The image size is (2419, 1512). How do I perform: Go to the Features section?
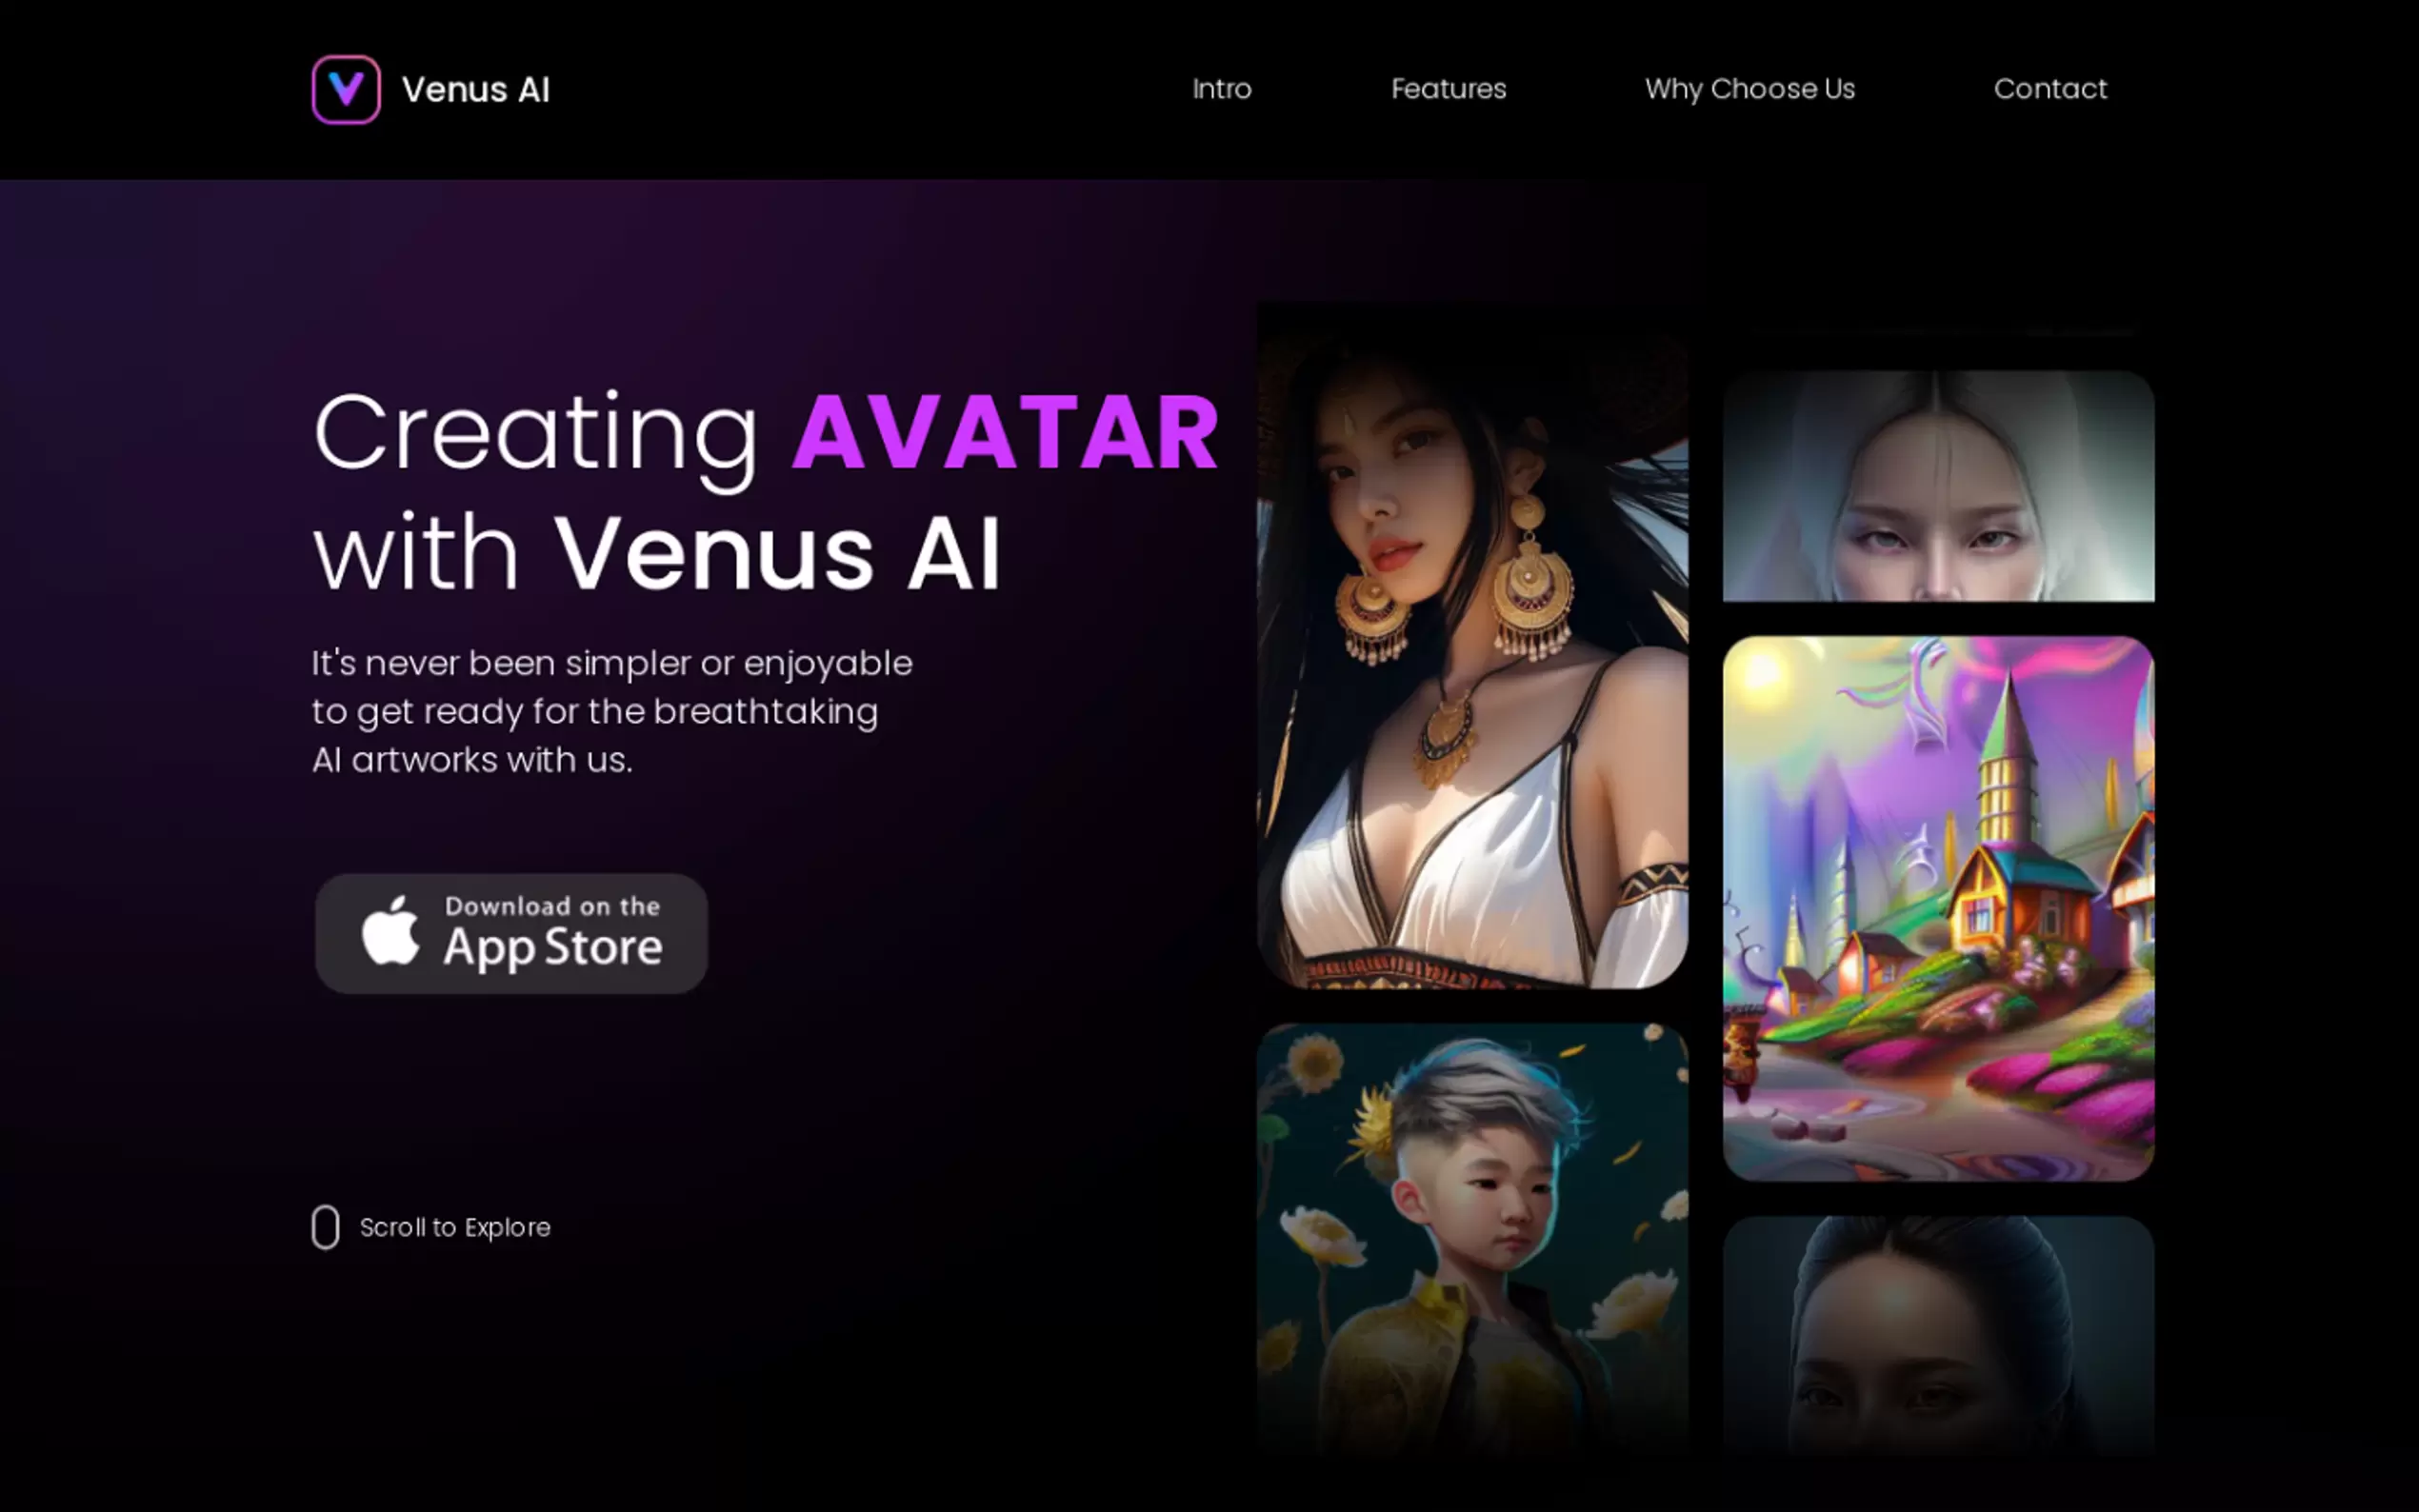click(1448, 89)
